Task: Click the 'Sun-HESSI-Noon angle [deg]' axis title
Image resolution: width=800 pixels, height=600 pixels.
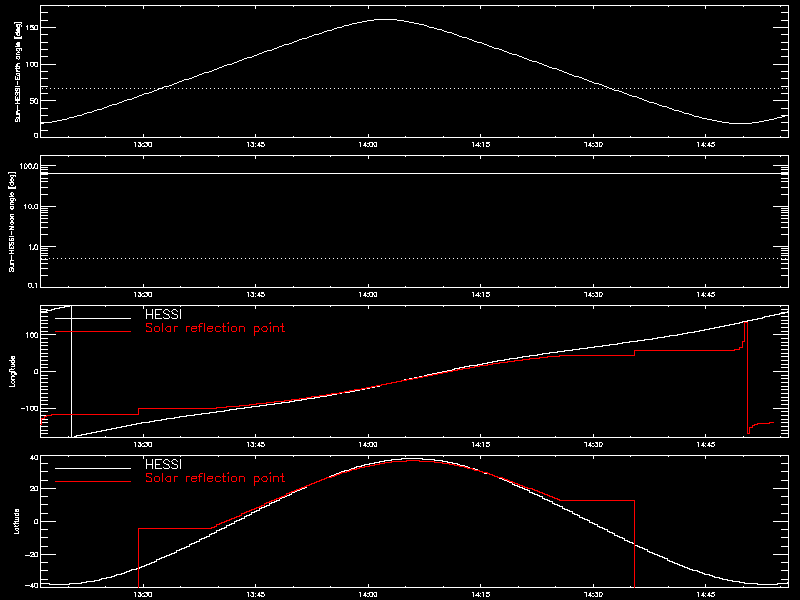Action: tap(12, 221)
